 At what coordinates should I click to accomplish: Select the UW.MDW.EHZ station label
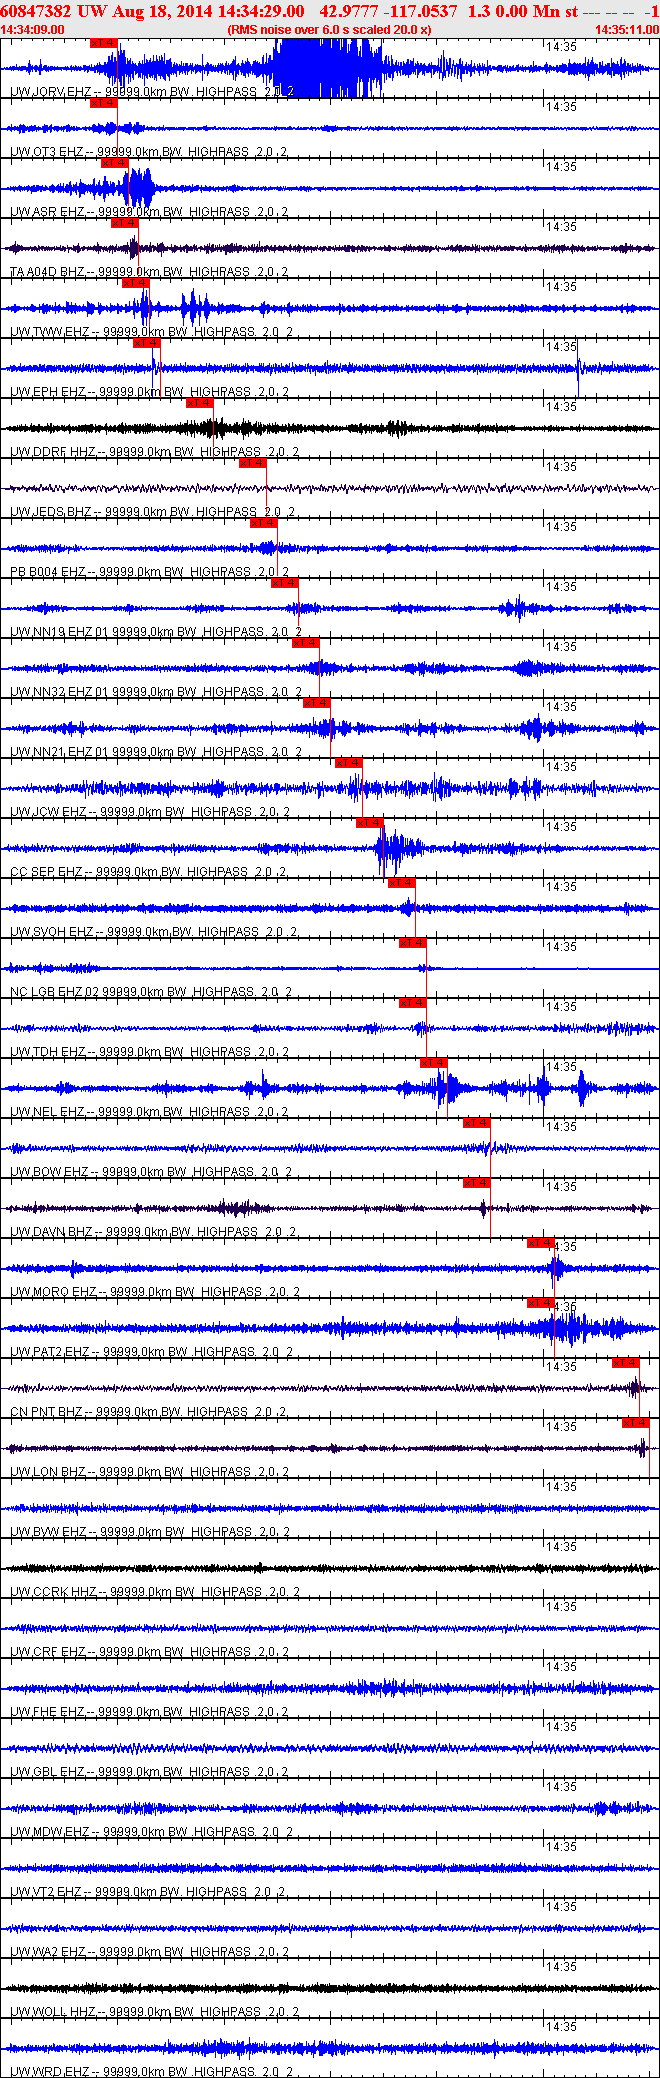click(152, 1832)
